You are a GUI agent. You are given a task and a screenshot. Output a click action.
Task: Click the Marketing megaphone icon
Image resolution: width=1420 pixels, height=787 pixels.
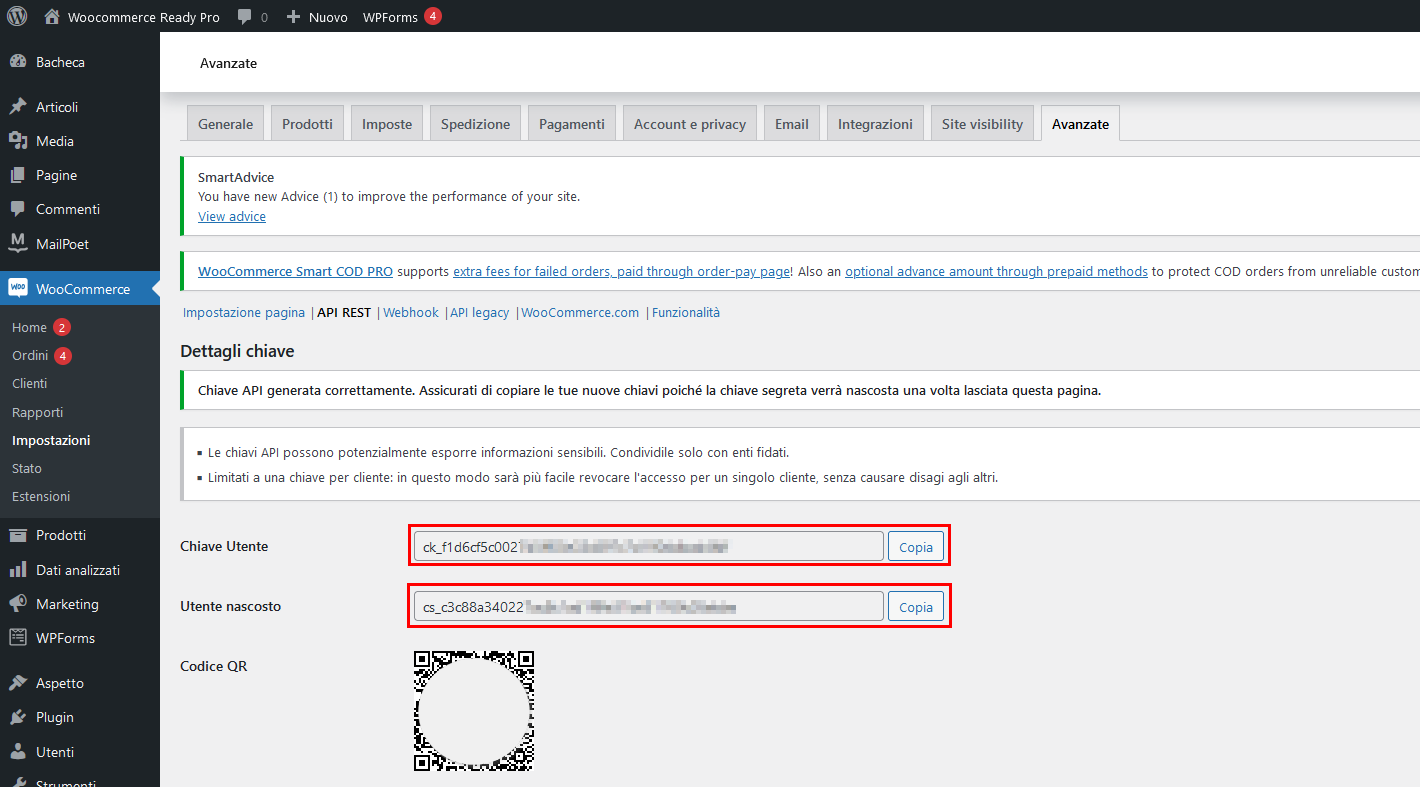(x=18, y=604)
